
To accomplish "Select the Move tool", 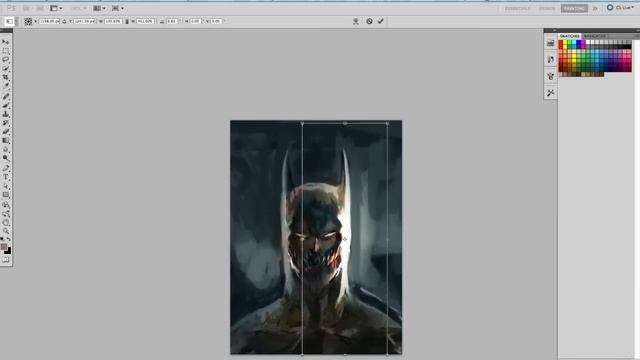I will pos(6,42).
